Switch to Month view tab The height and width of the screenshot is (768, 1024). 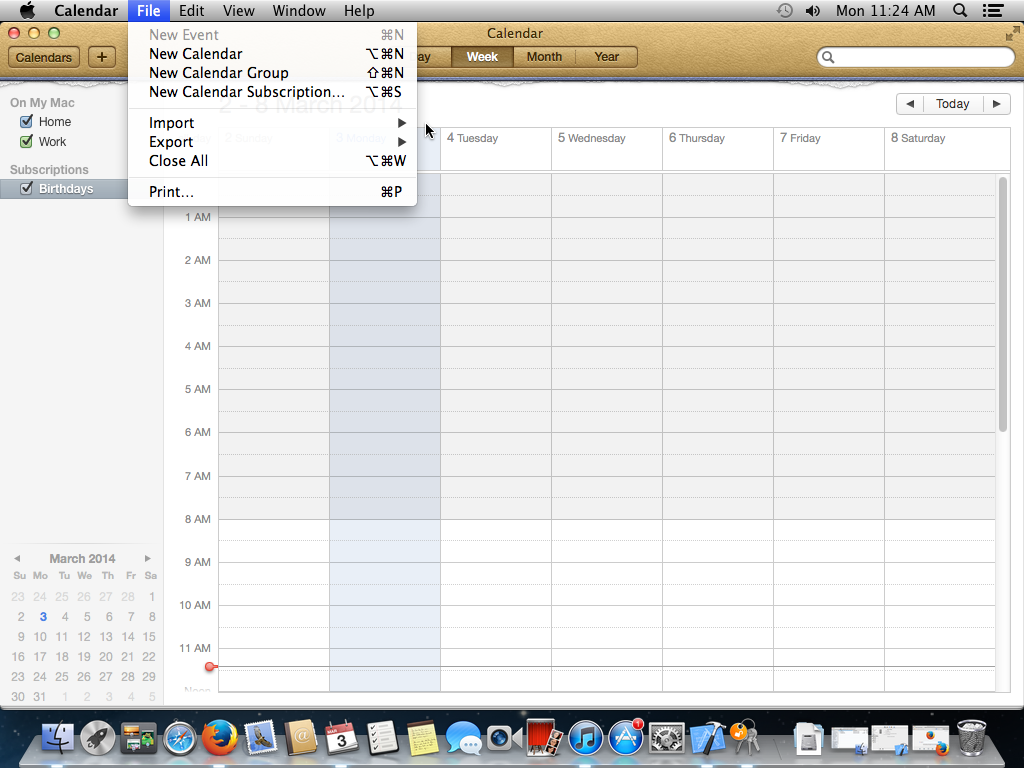[x=544, y=57]
